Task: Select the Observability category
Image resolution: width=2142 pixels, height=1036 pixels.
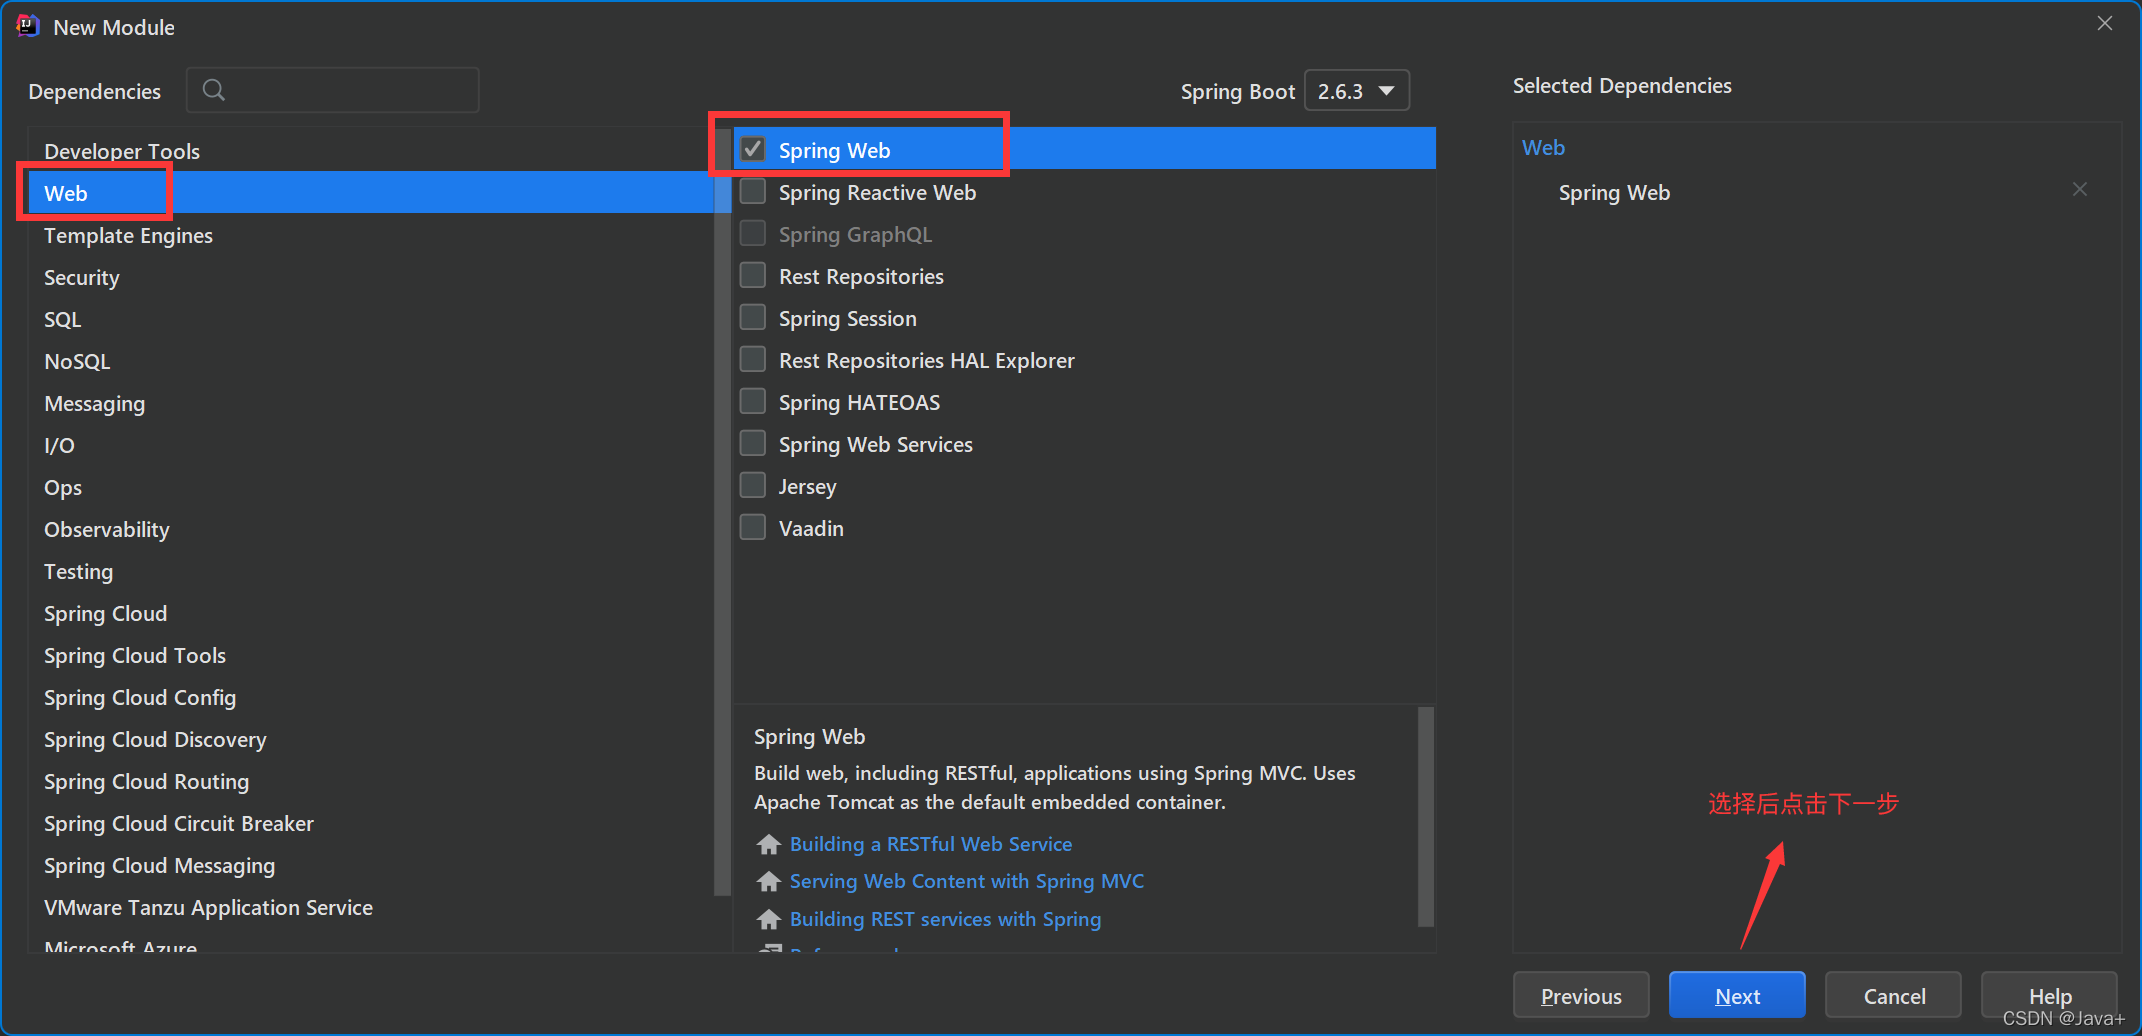Action: pyautogui.click(x=371, y=529)
